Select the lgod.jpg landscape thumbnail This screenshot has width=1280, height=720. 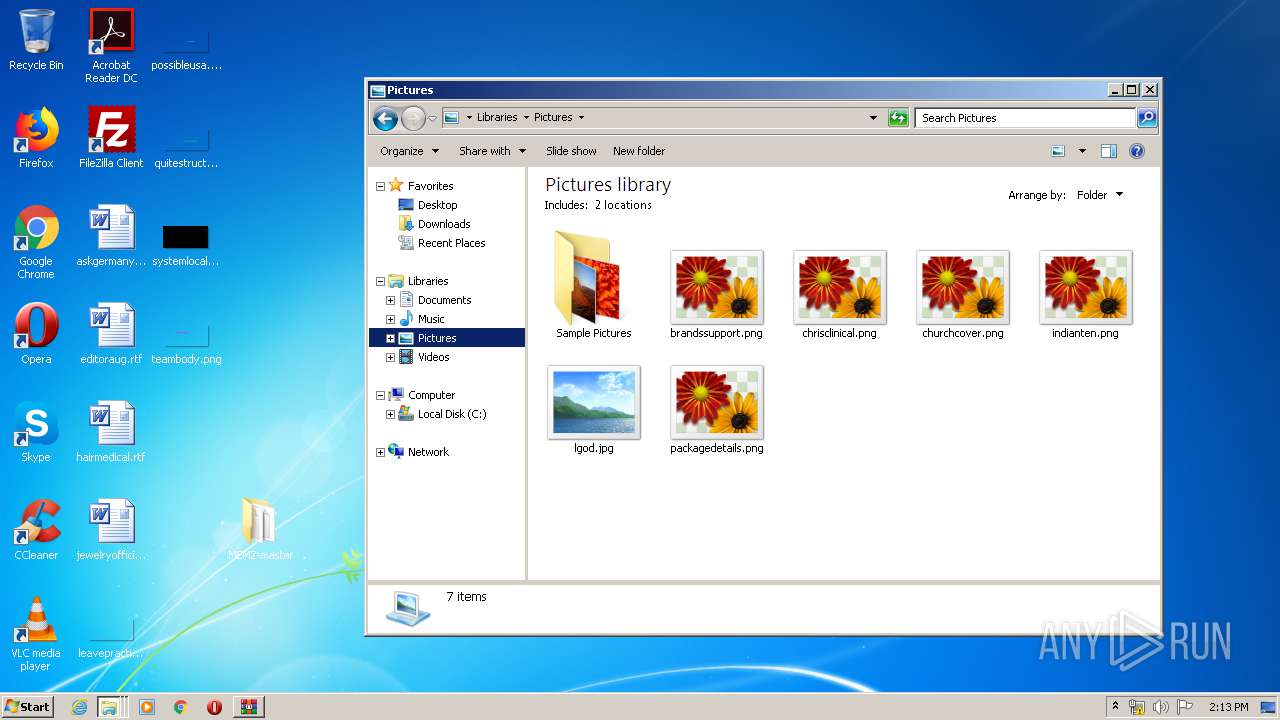click(x=594, y=402)
